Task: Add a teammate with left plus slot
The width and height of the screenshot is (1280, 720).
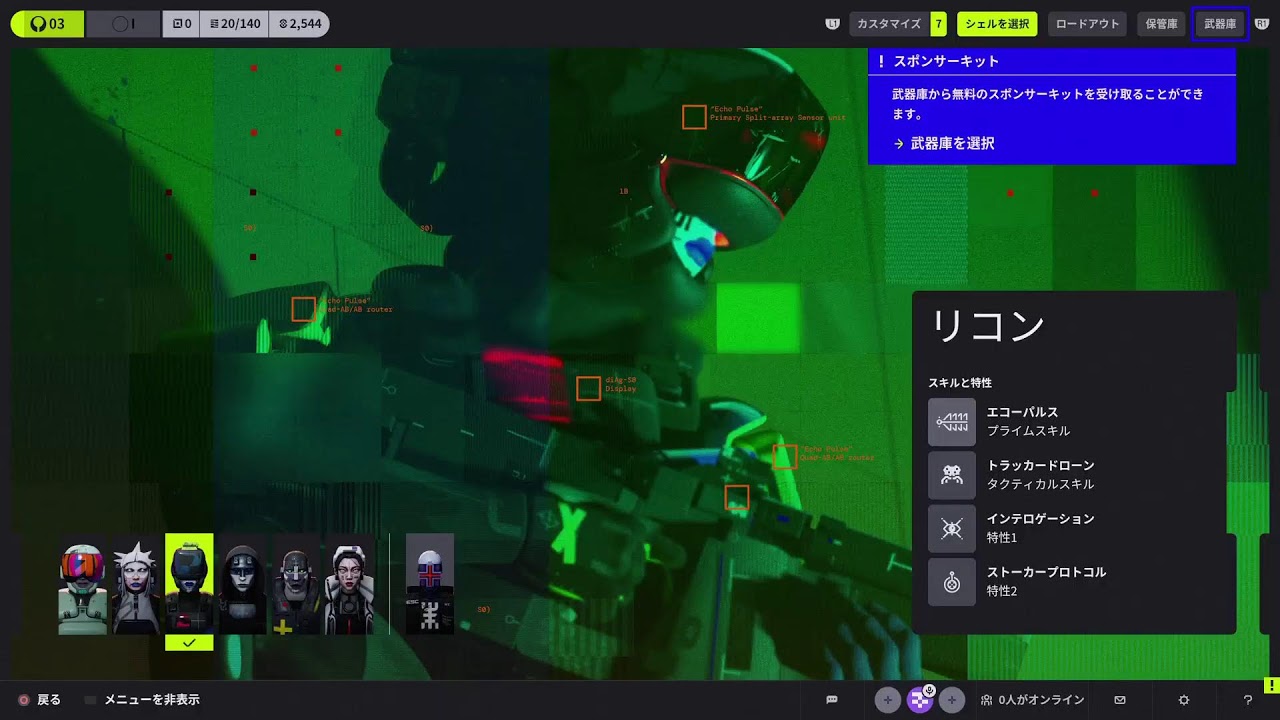Action: [x=887, y=700]
